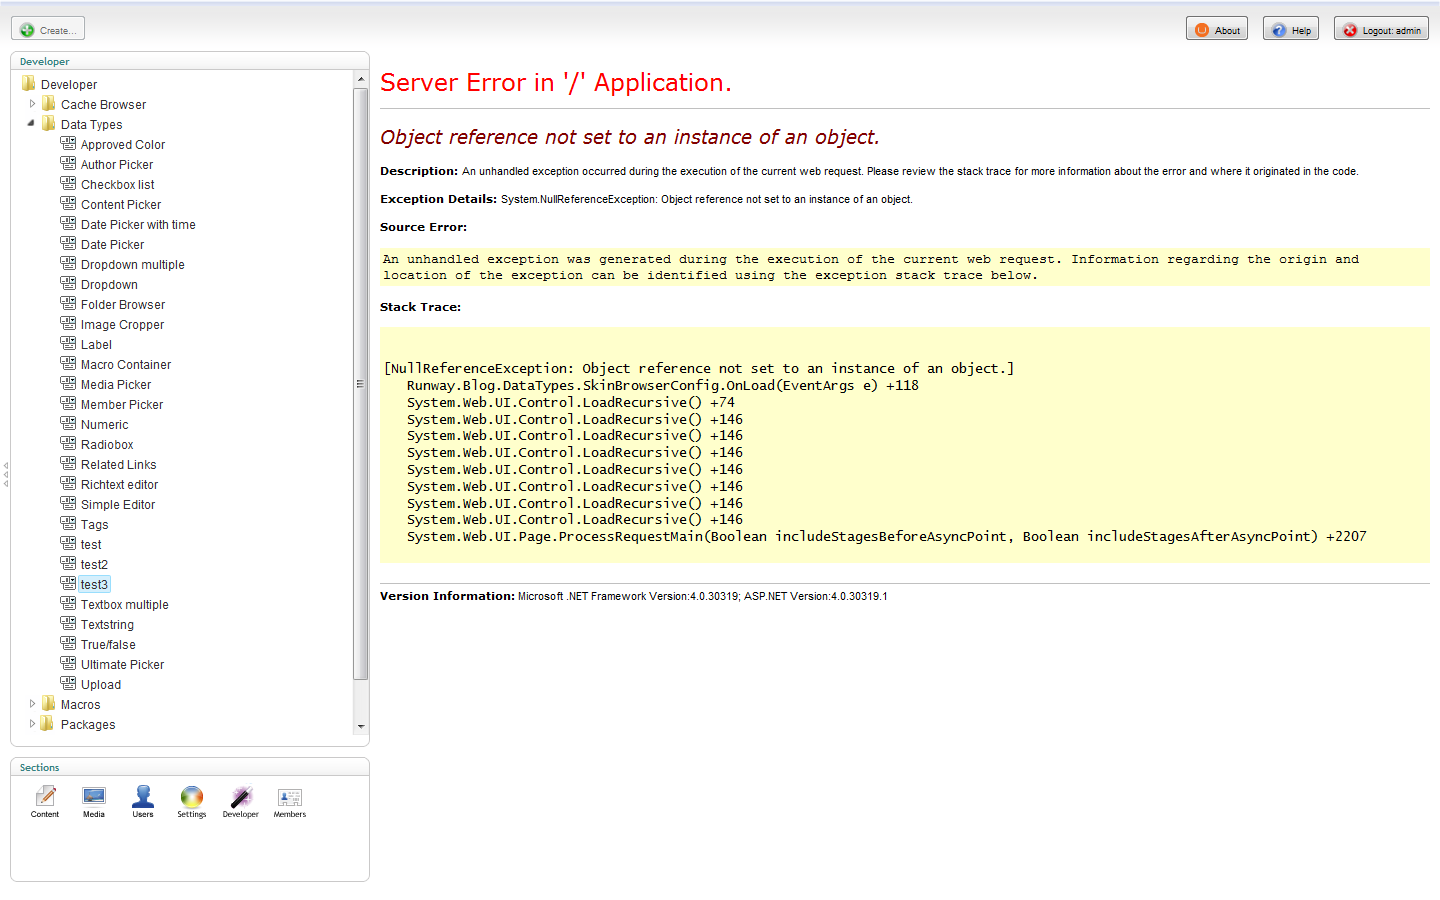Image resolution: width=1440 pixels, height=900 pixels.
Task: Click the tree scrollbar down arrow
Action: click(361, 727)
